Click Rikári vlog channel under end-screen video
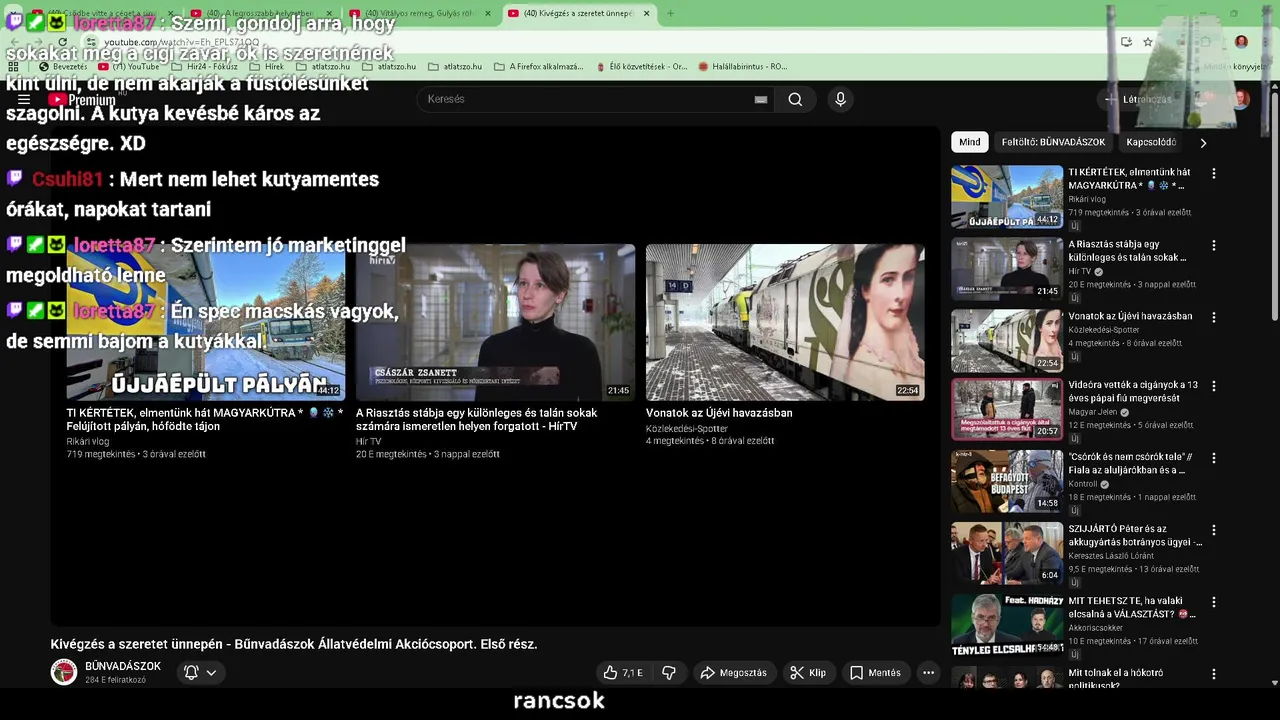Viewport: 1280px width, 720px height. pyautogui.click(x=88, y=441)
